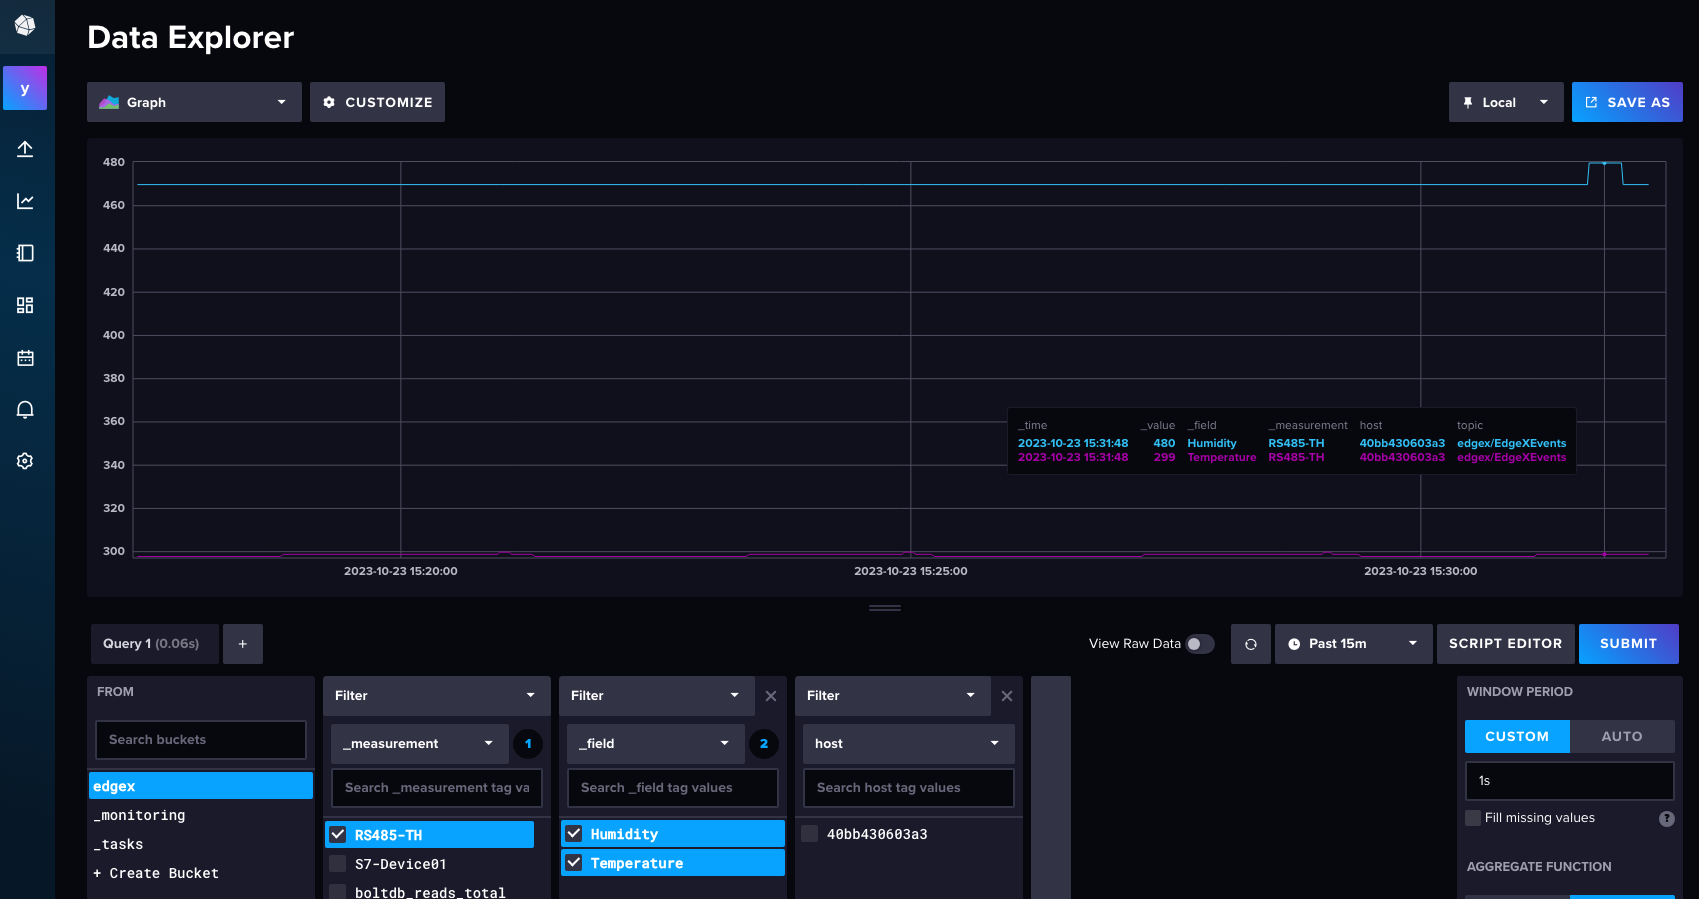The width and height of the screenshot is (1699, 899).
Task: Go to Dashboards via sidebar icon
Action: tap(25, 305)
